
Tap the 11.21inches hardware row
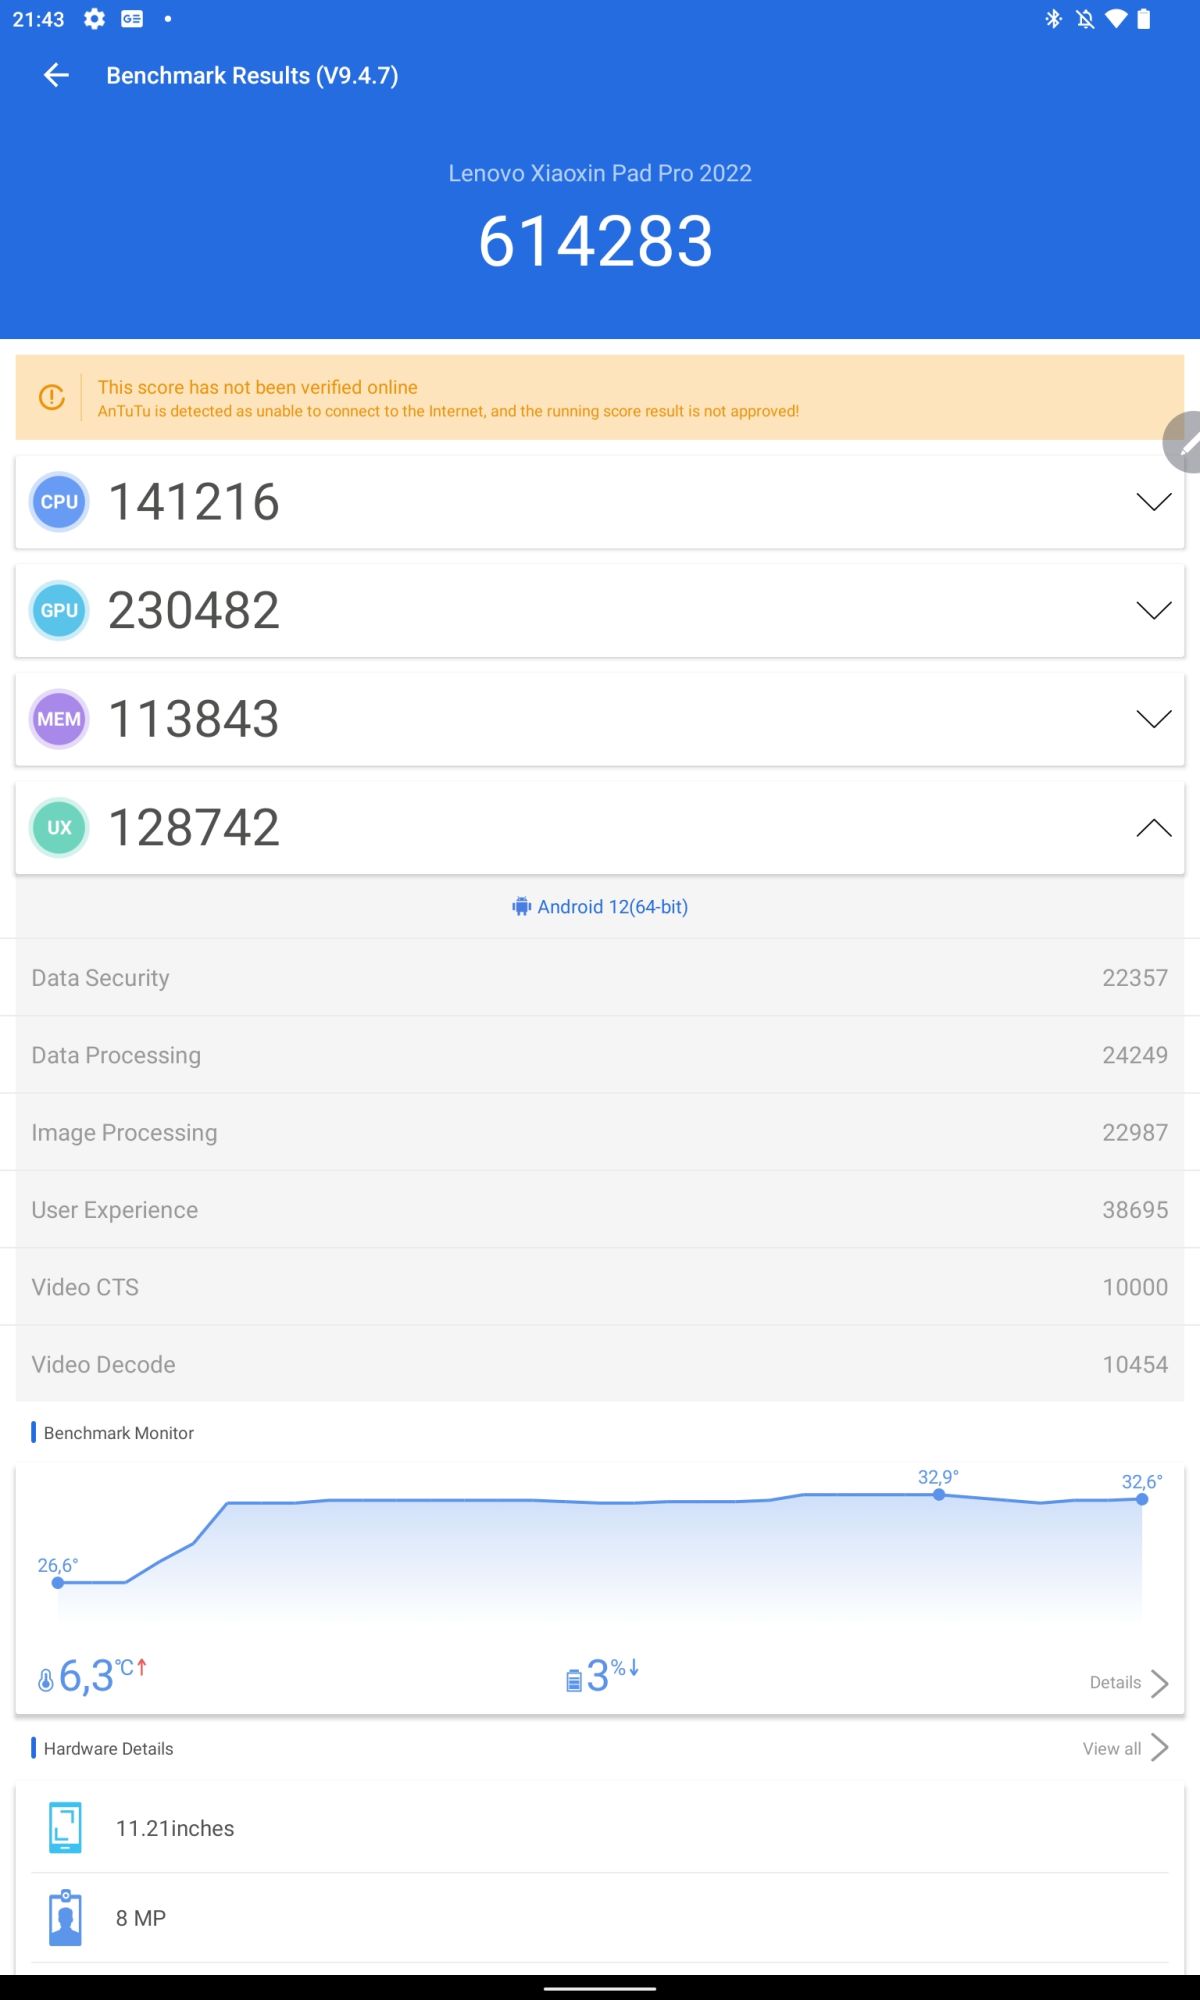point(600,1828)
